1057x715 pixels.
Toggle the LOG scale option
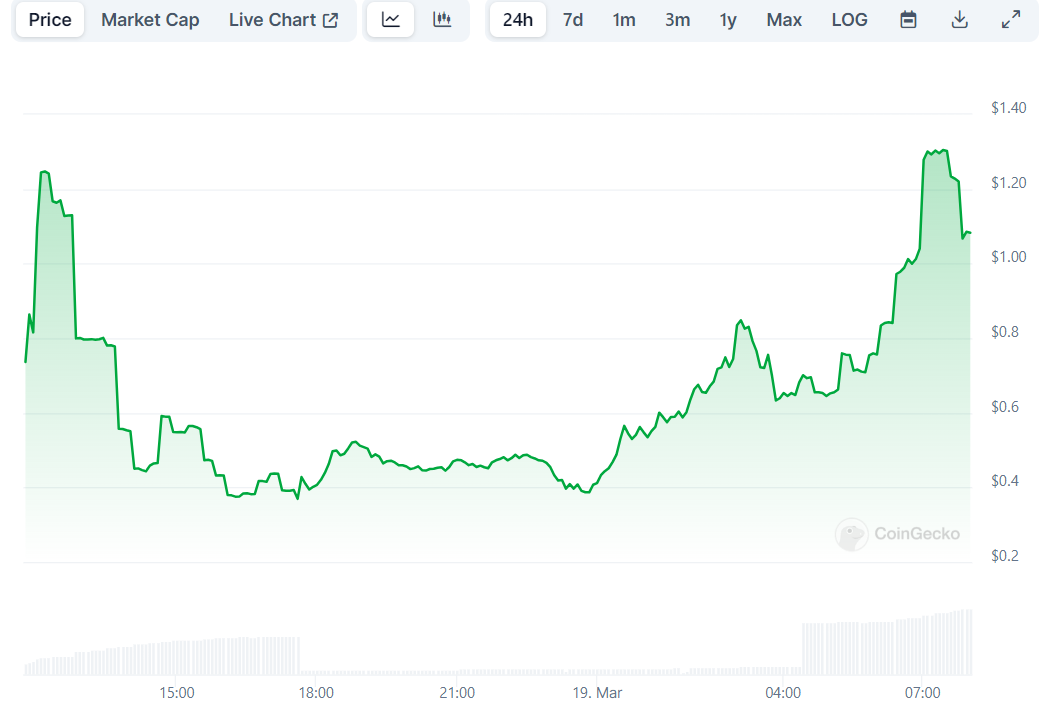(849, 20)
